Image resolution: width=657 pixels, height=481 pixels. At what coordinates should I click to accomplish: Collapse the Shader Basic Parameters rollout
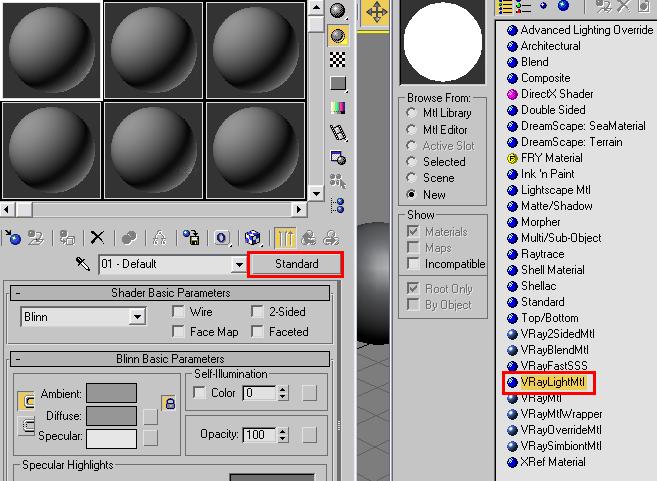170,293
